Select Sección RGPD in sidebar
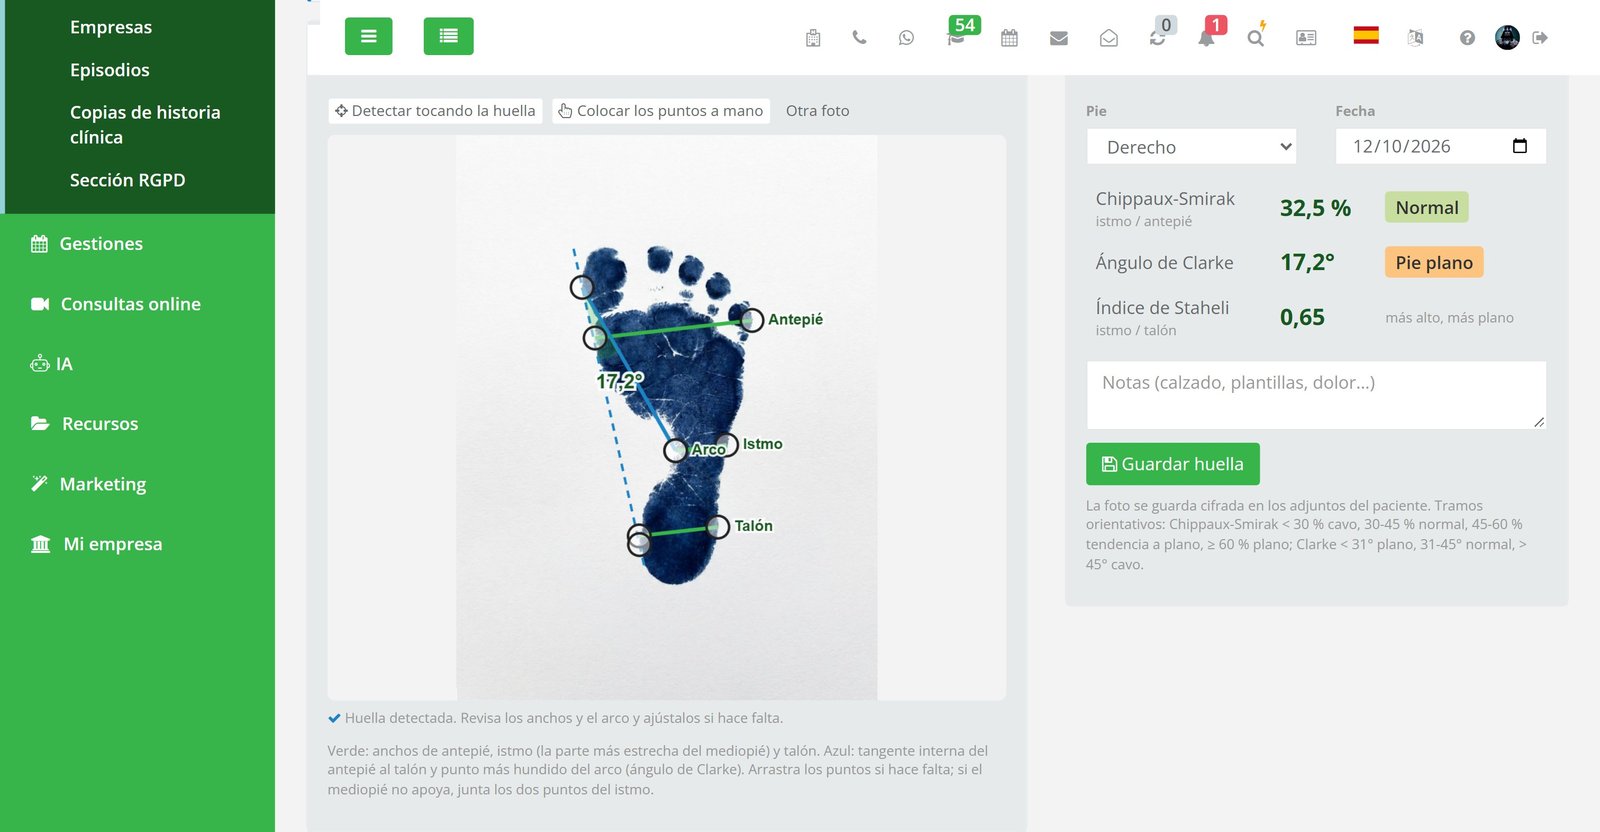This screenshot has width=1600, height=832. click(x=127, y=180)
